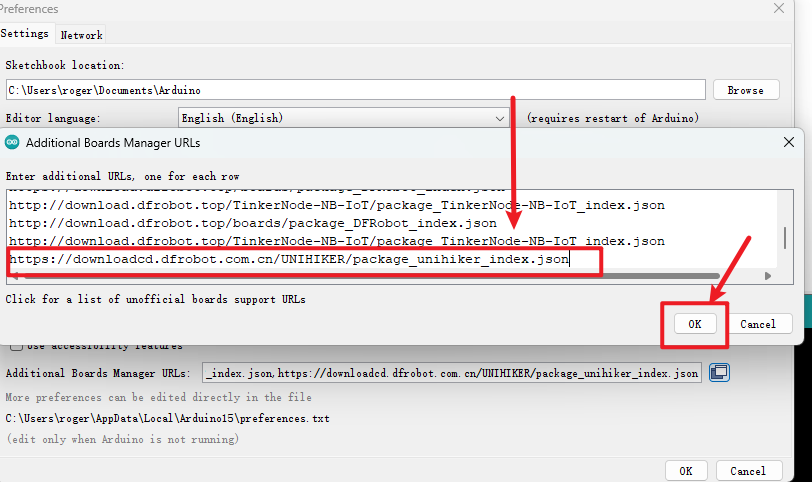
Task: Click the Browse button for sketchbook location
Action: point(745,90)
